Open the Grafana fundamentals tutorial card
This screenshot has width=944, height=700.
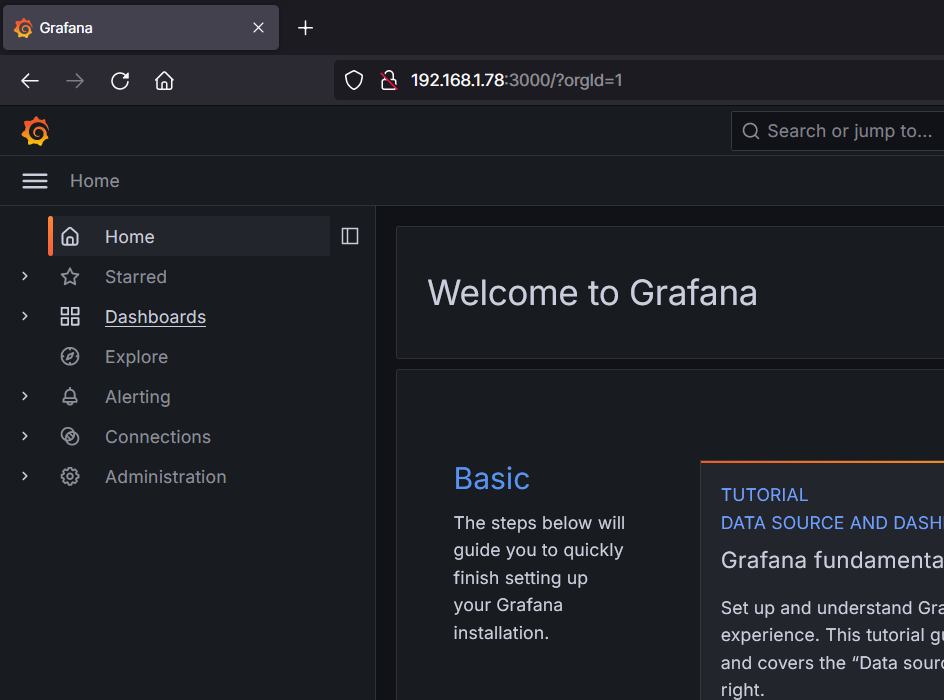tap(822, 580)
